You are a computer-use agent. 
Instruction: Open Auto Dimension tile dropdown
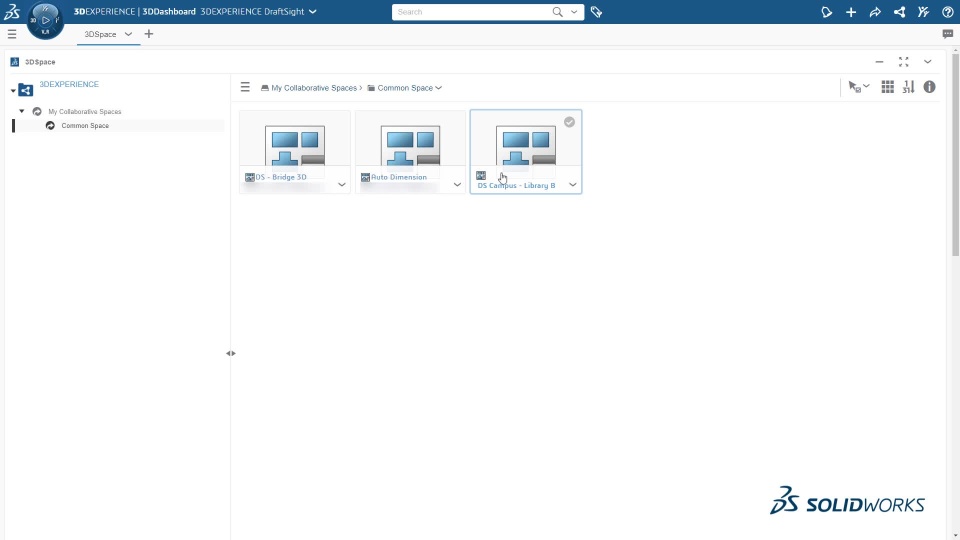[457, 184]
